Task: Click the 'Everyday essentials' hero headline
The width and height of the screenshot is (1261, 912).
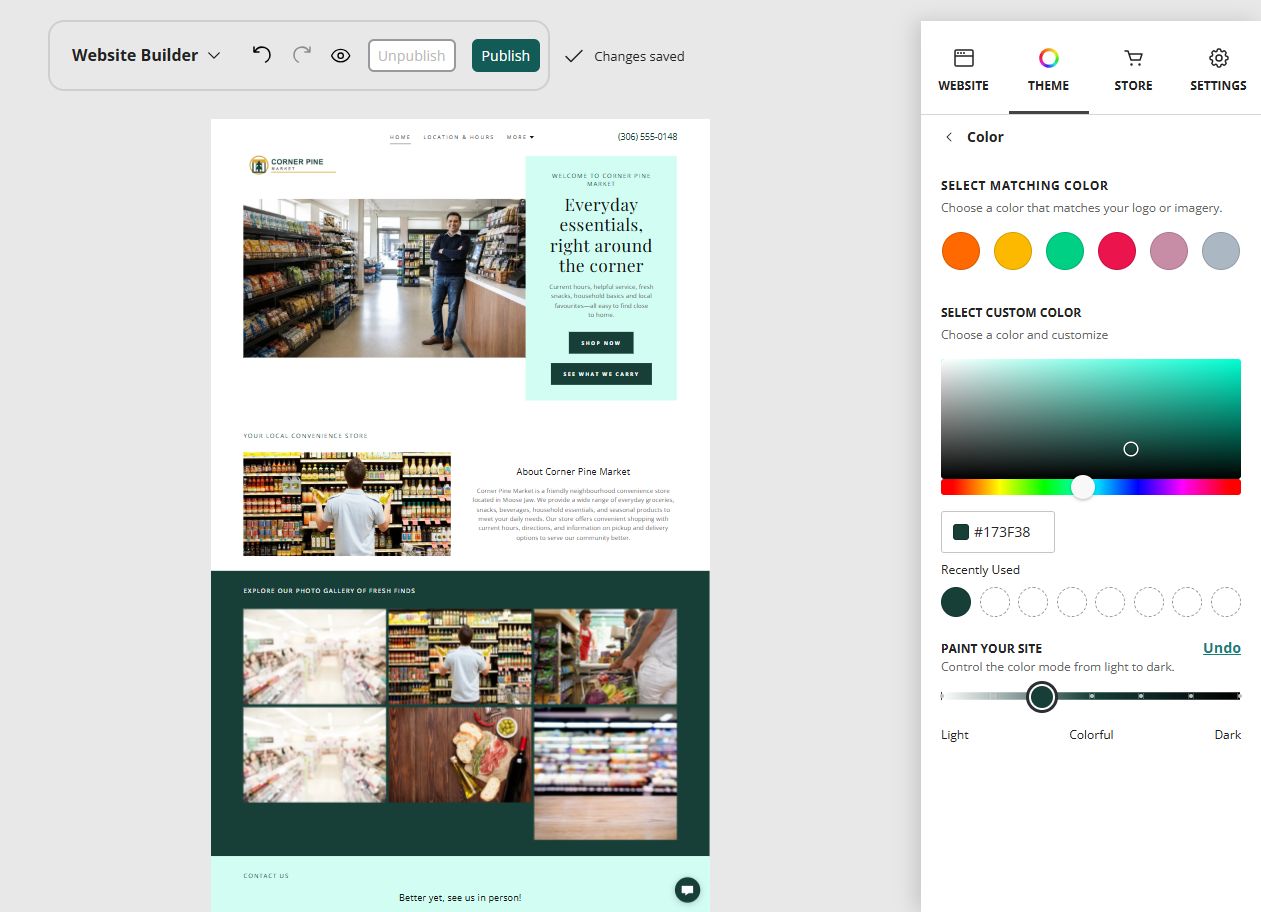Action: pyautogui.click(x=601, y=235)
